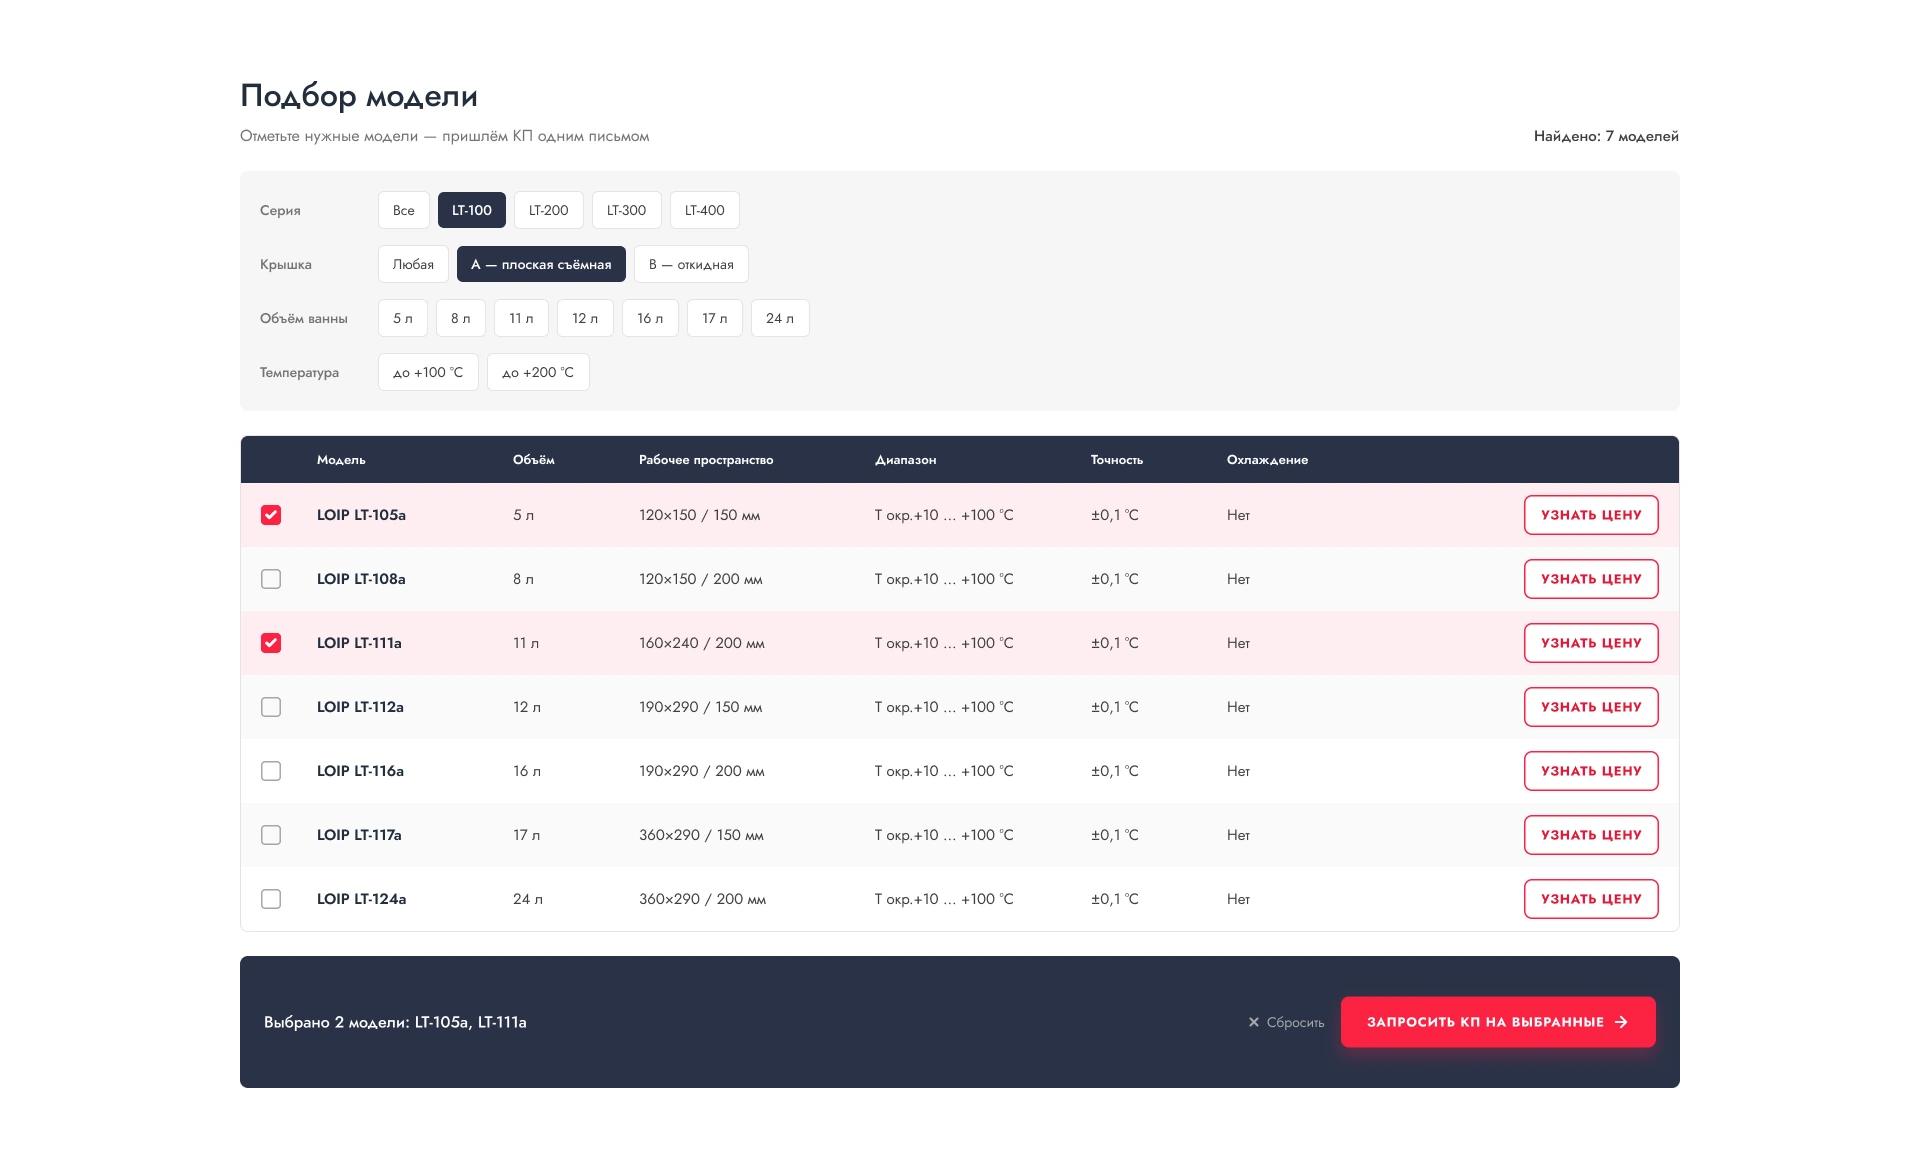1920x1160 pixels.
Task: Click Узнать цену for LT-108a
Action: pyautogui.click(x=1591, y=579)
